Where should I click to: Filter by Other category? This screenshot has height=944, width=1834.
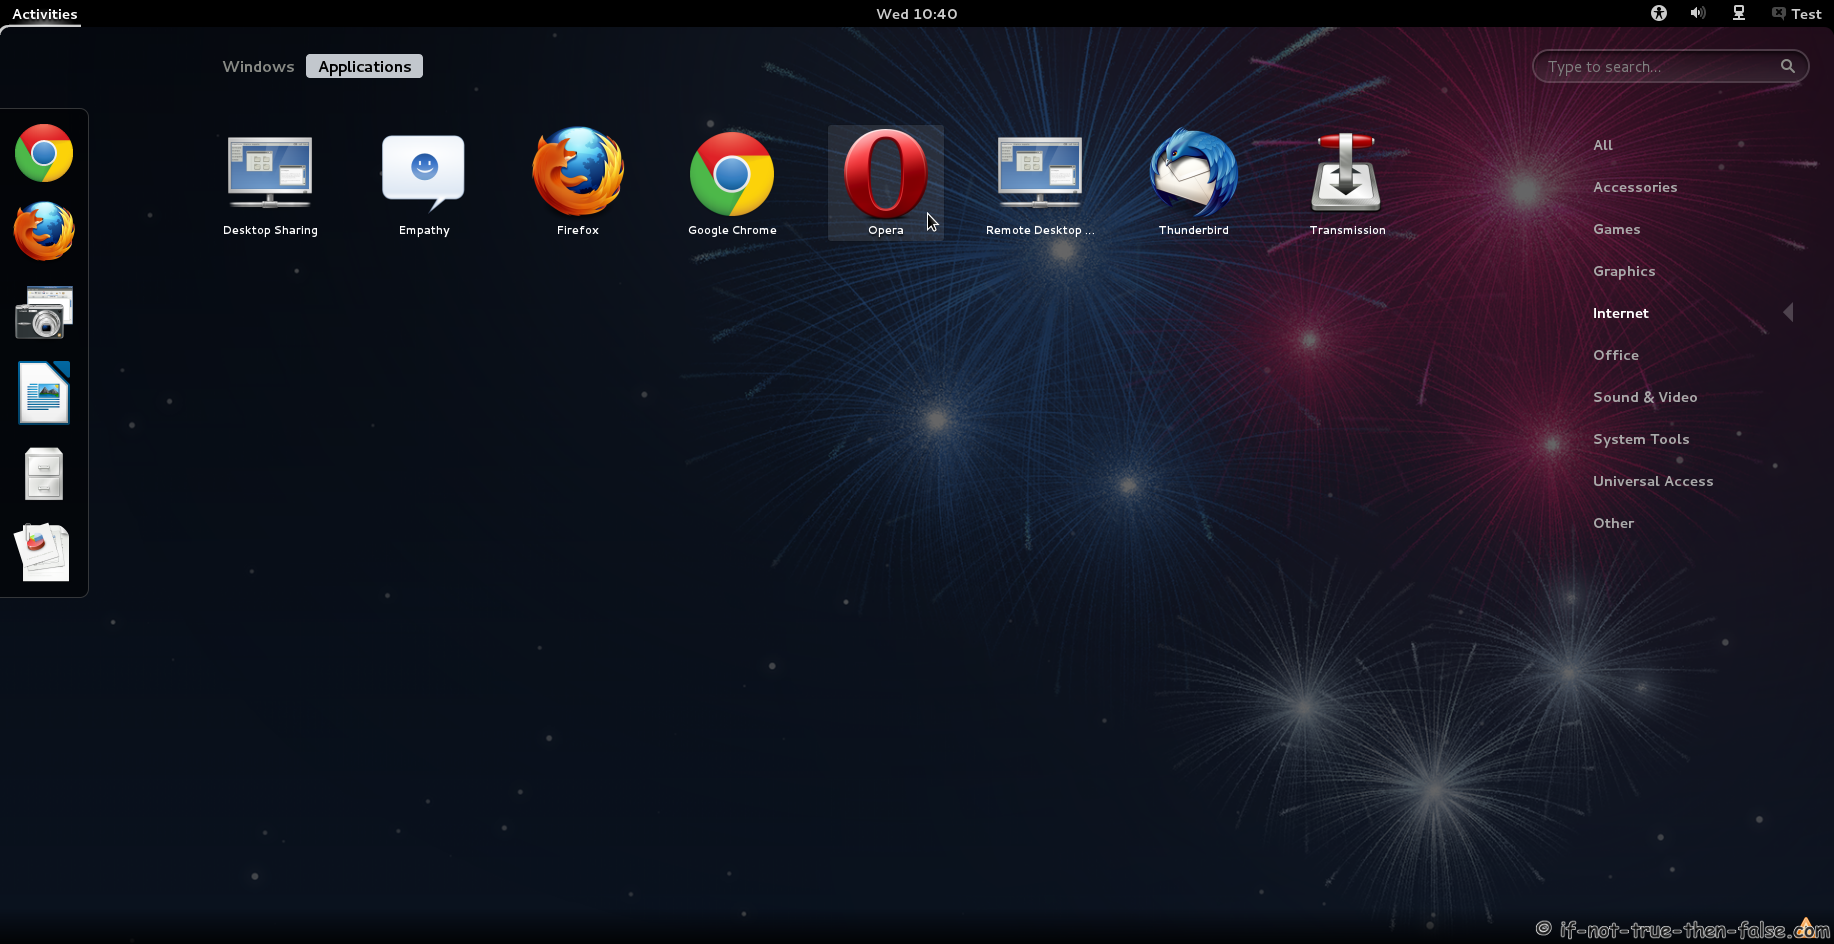(1613, 523)
